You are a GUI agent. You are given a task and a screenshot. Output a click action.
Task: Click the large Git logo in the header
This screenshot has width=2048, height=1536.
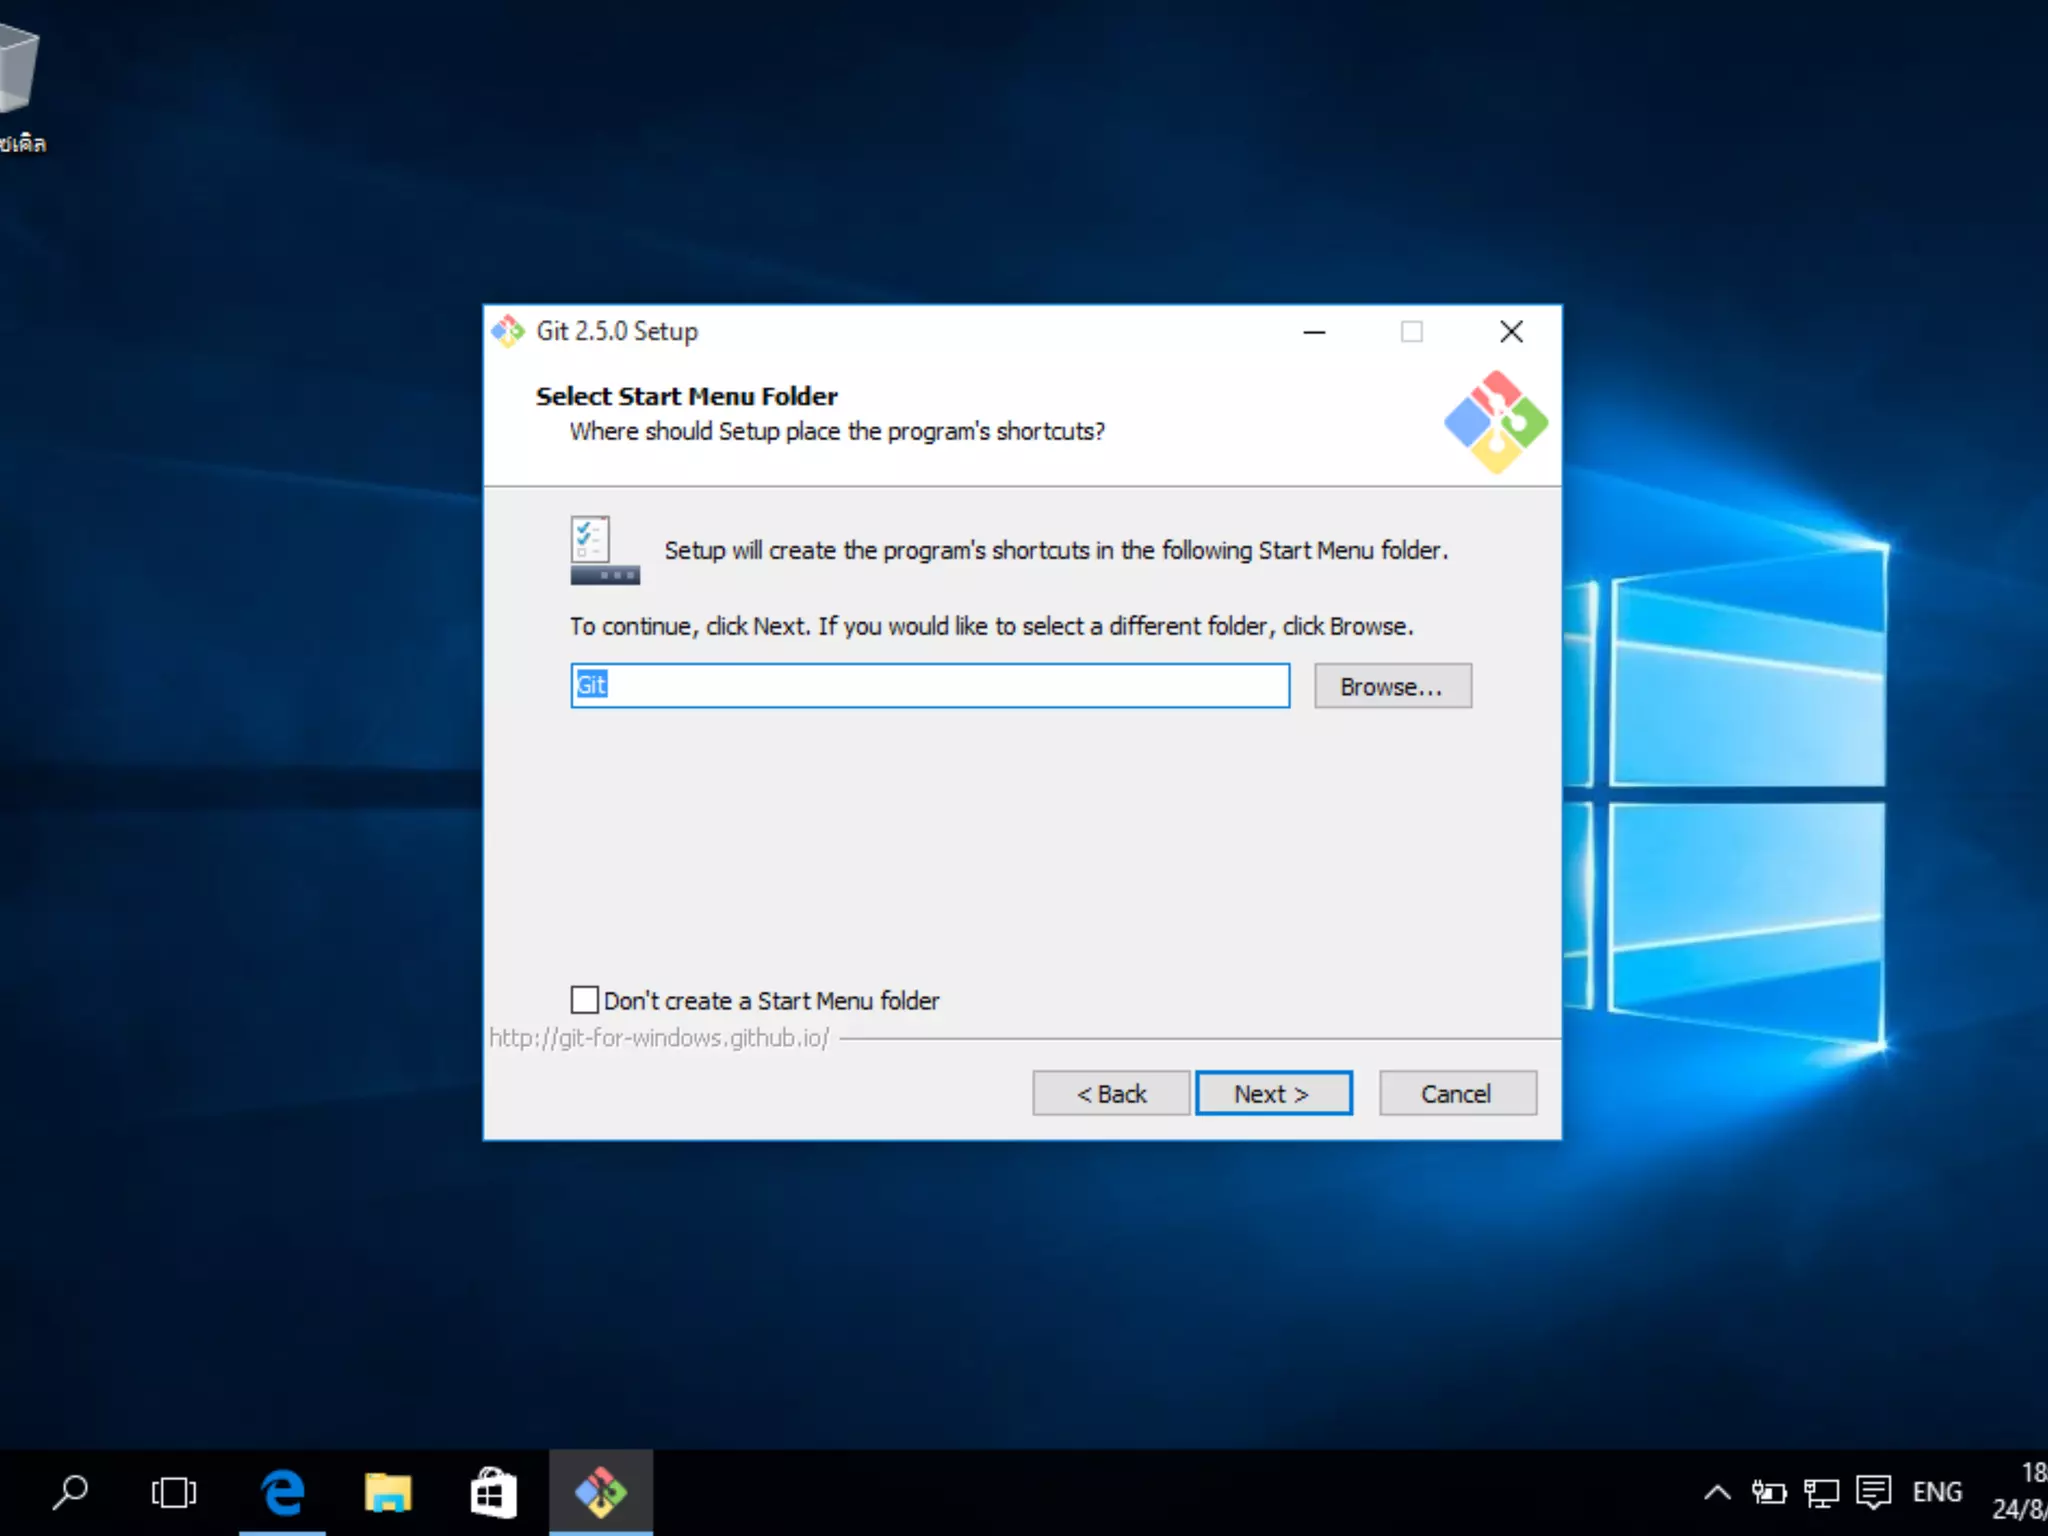(x=1495, y=422)
